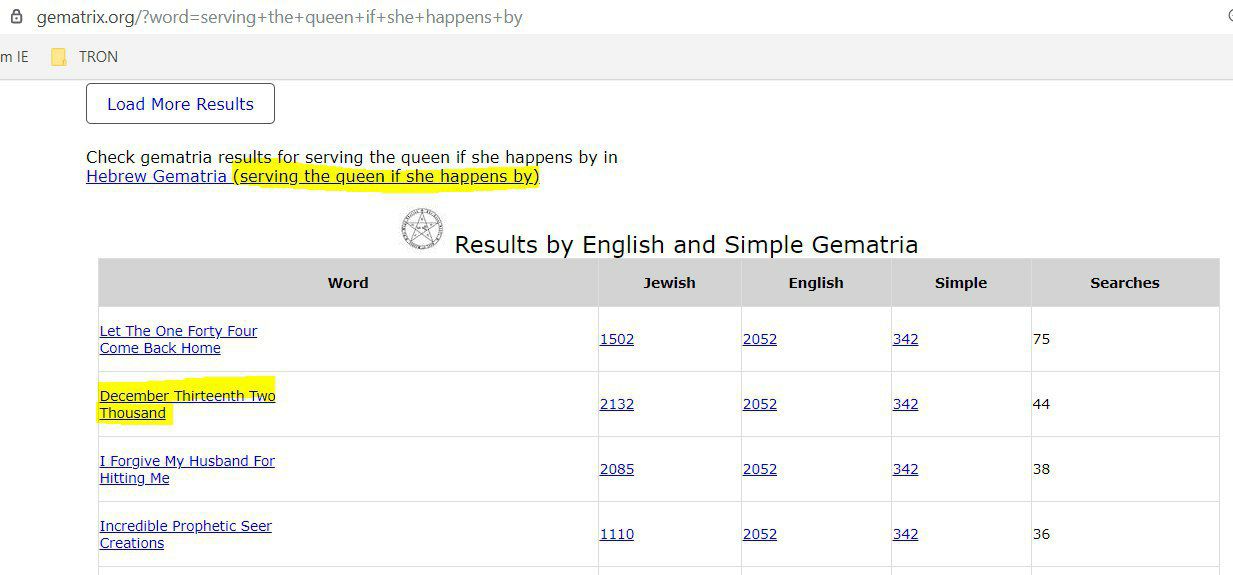
Task: Click searches count 44
Action: [1041, 404]
